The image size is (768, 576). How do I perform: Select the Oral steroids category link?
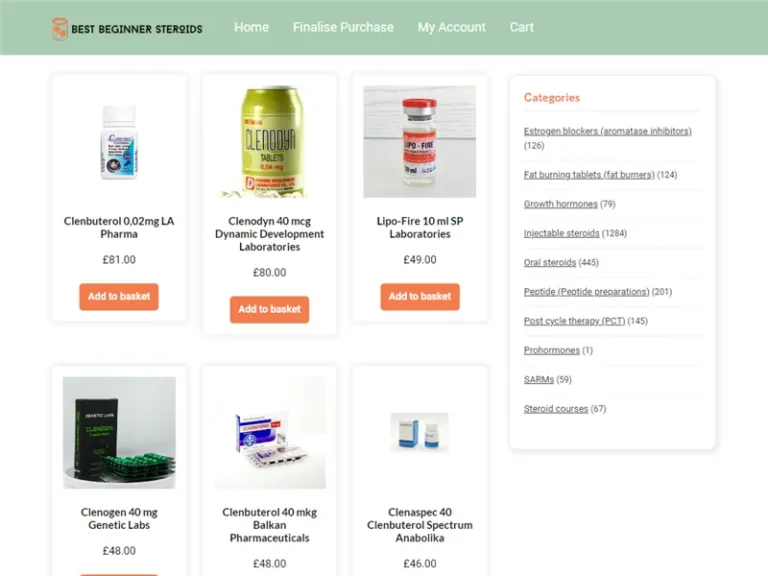tap(550, 263)
